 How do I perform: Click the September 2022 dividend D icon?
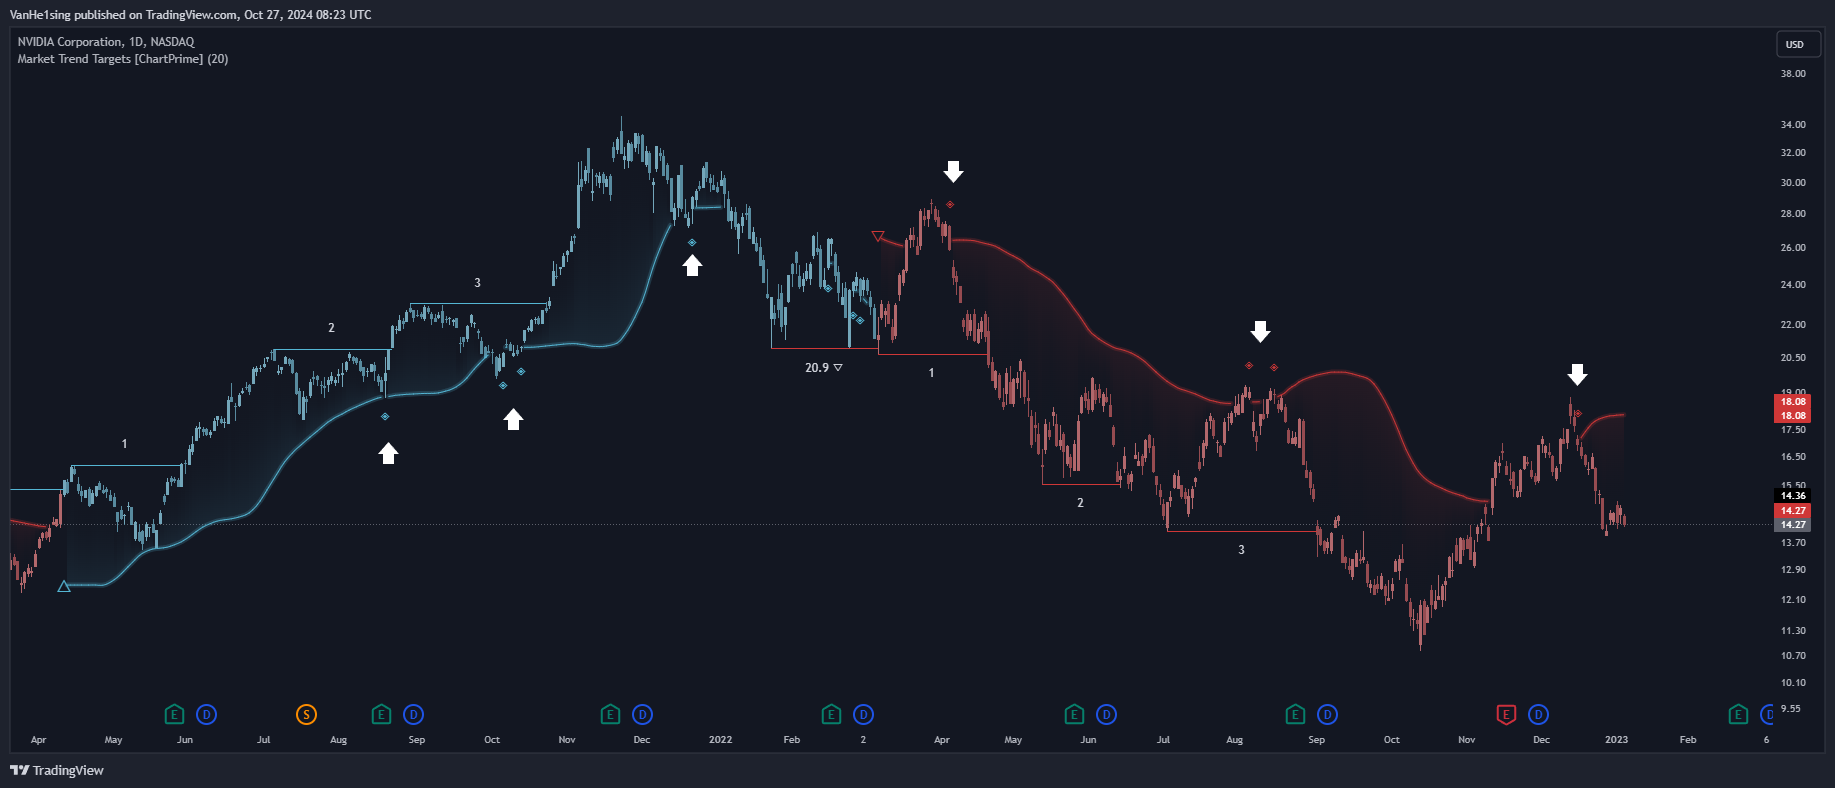[x=1327, y=714]
